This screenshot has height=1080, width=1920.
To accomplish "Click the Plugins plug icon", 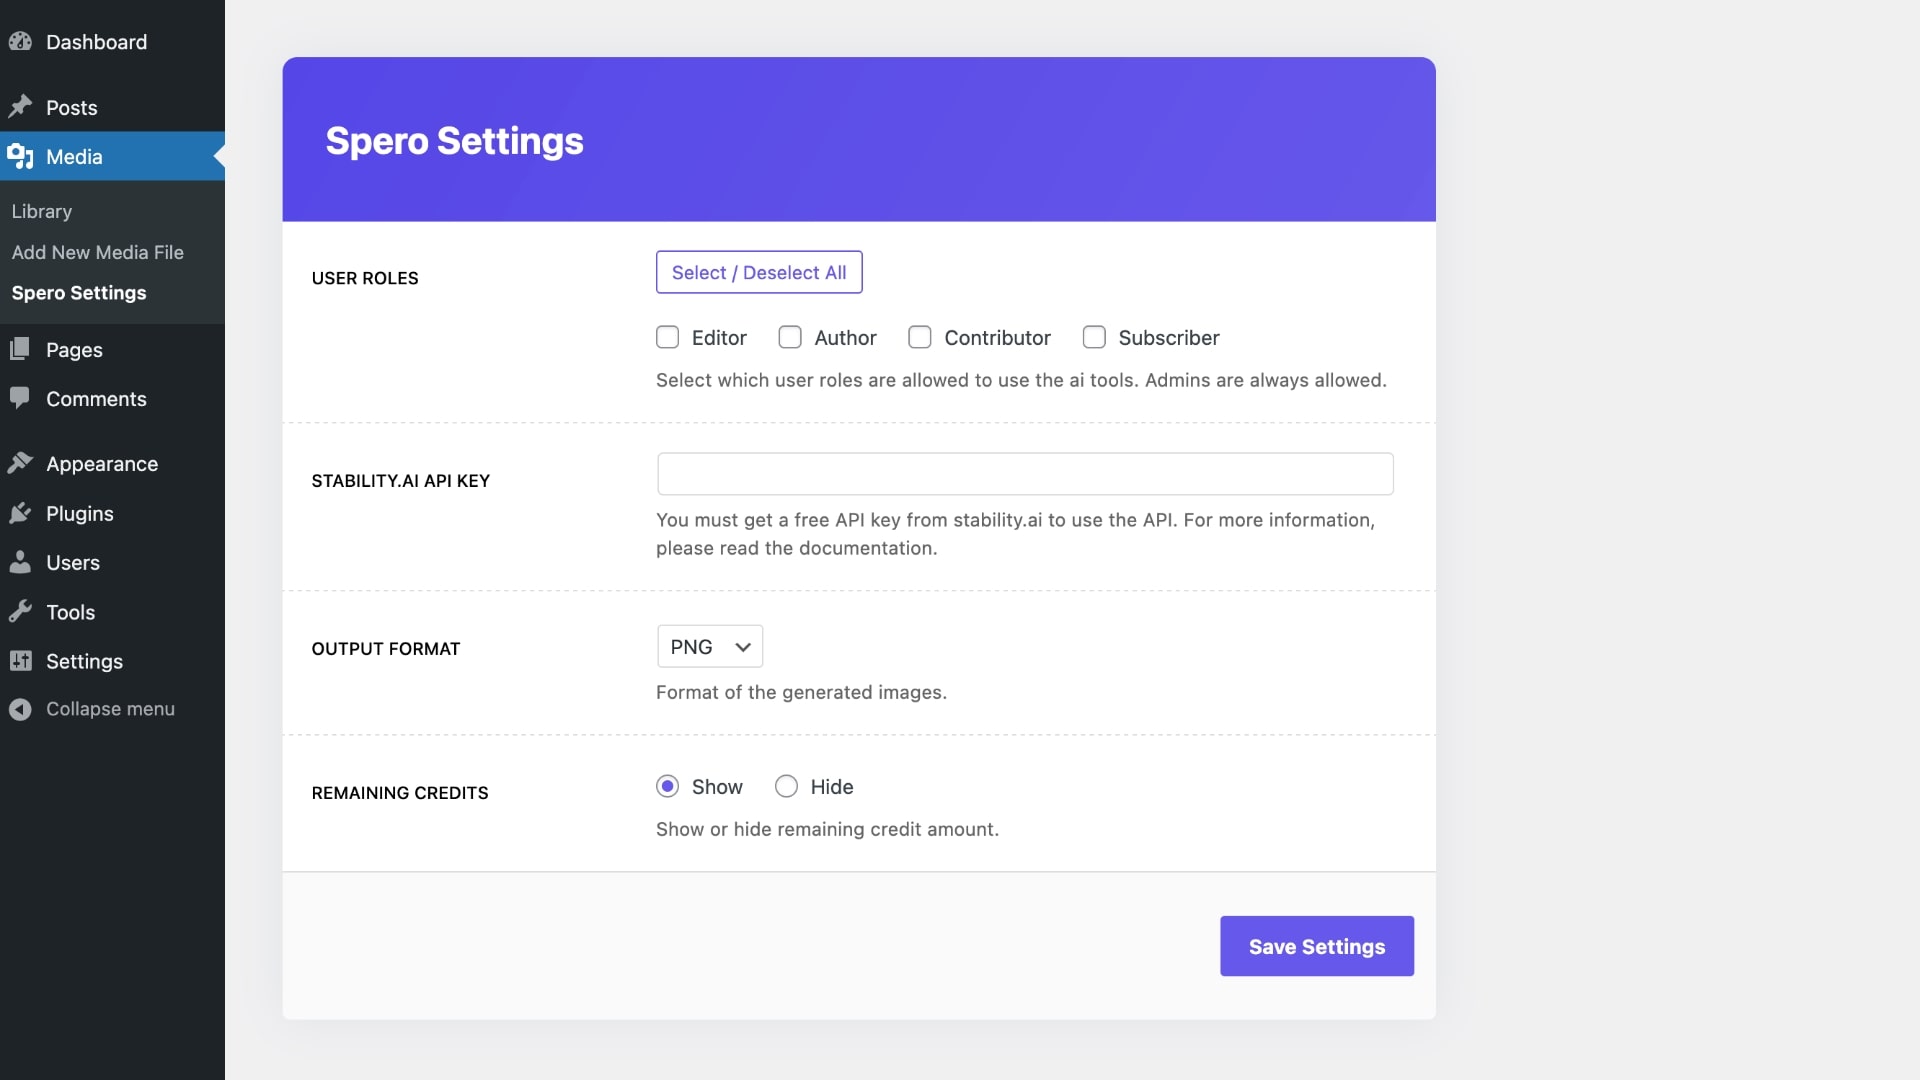I will (20, 513).
